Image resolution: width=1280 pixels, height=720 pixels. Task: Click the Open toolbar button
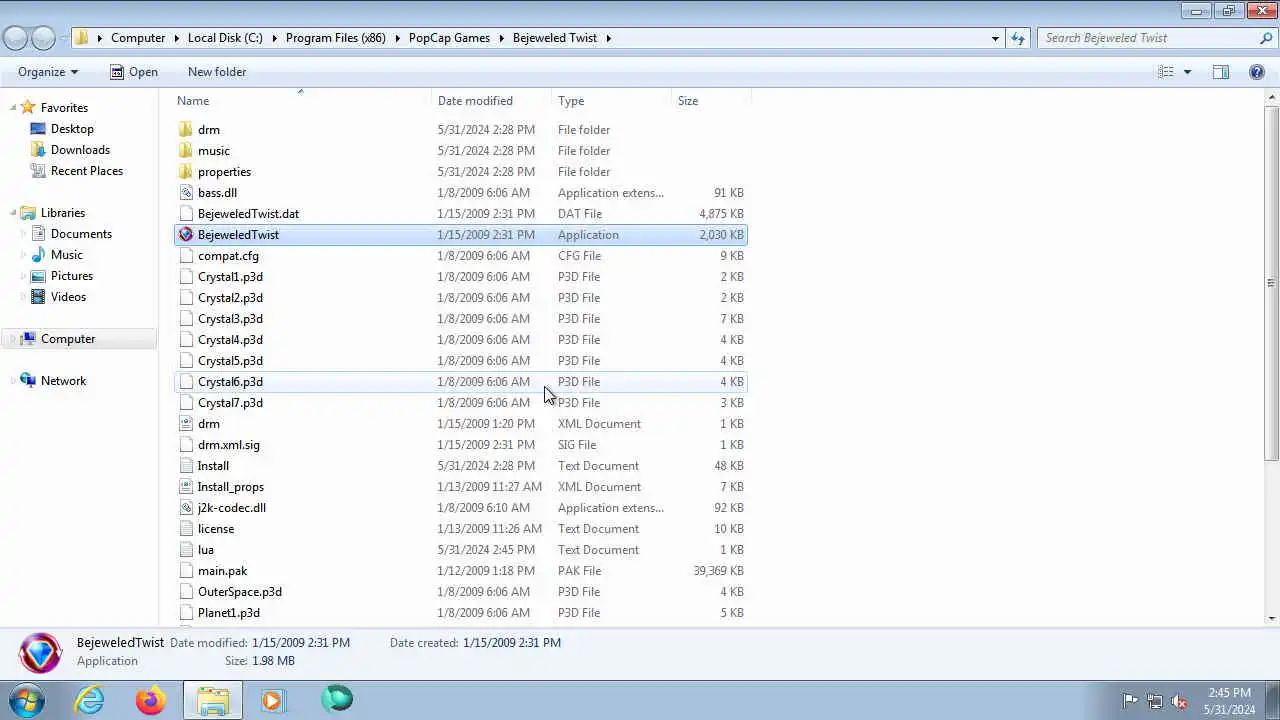(x=133, y=72)
